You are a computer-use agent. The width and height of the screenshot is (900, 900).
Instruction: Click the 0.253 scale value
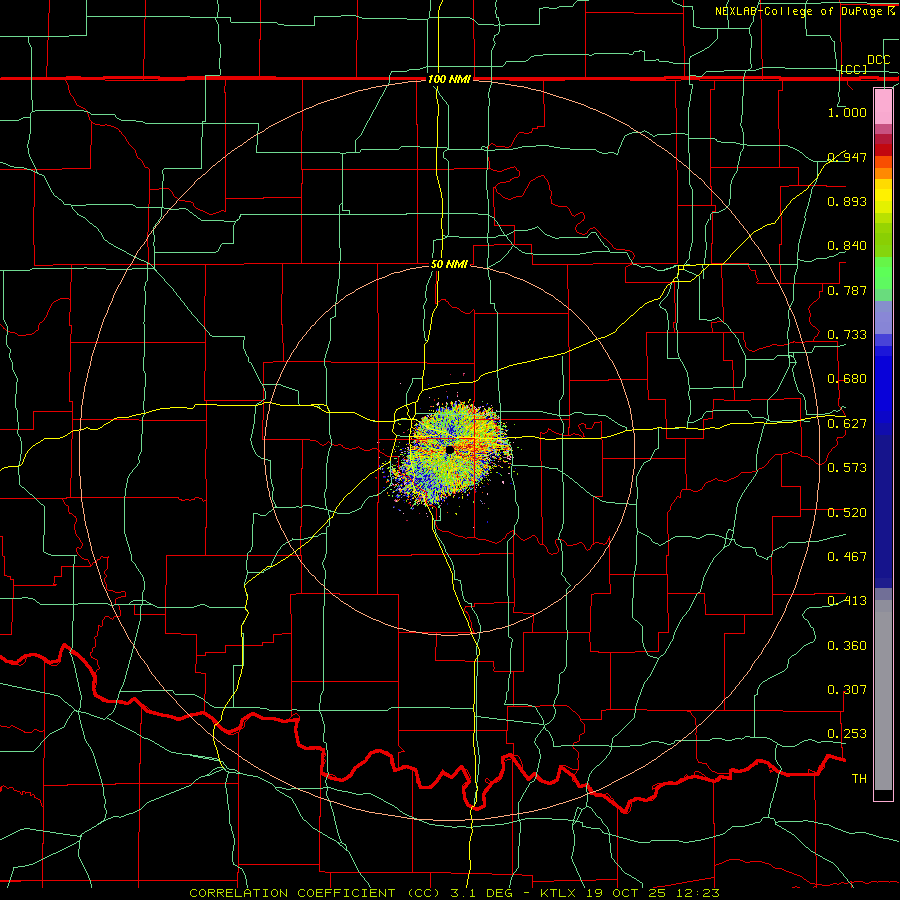point(847,734)
